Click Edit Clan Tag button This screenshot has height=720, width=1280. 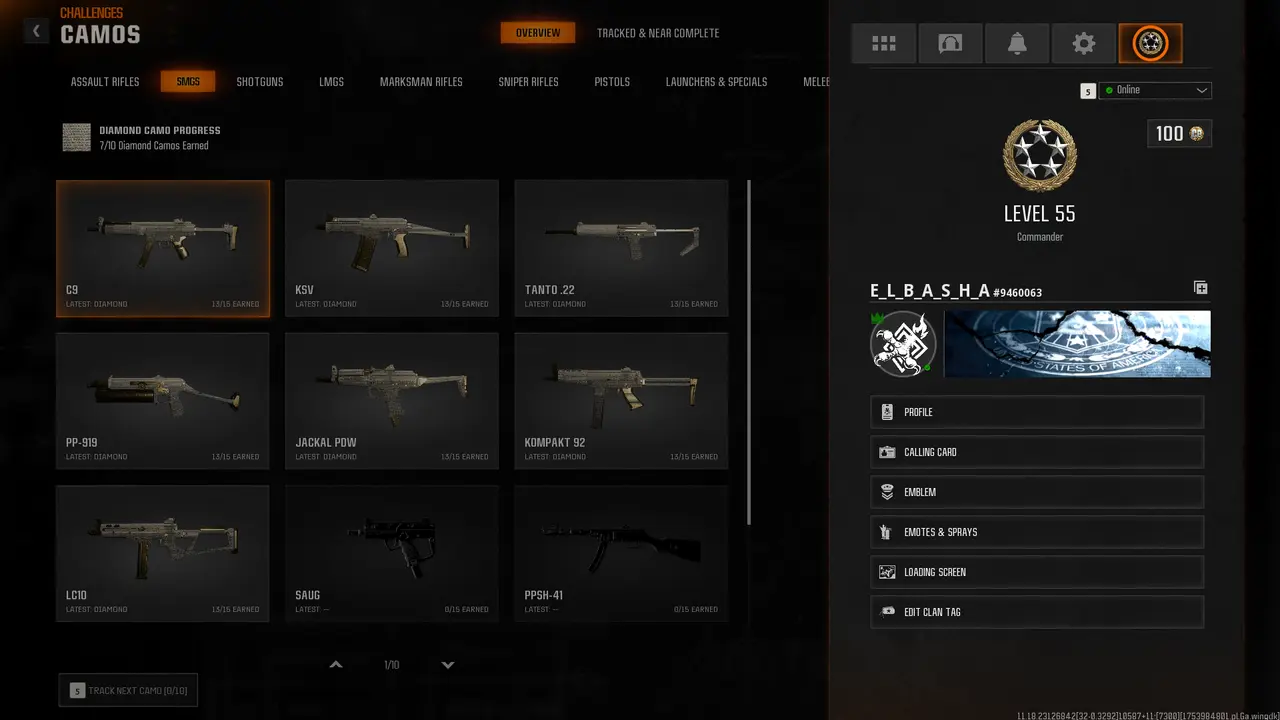pos(1037,612)
